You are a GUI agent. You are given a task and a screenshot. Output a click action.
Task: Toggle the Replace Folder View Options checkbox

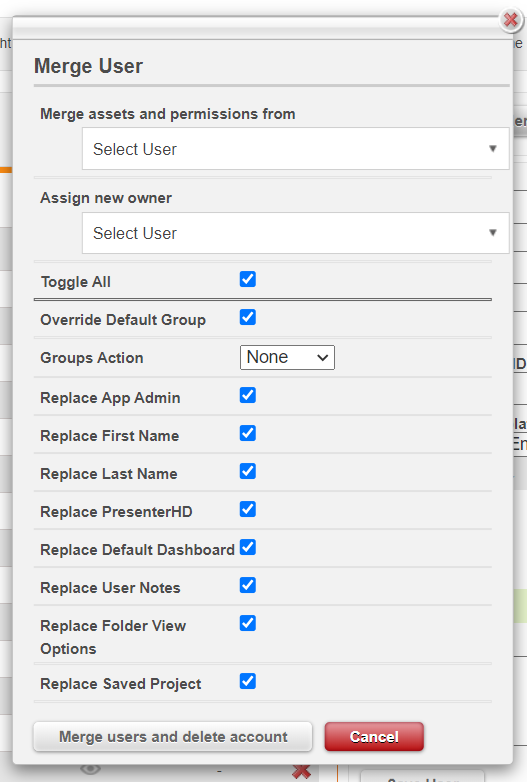248,623
